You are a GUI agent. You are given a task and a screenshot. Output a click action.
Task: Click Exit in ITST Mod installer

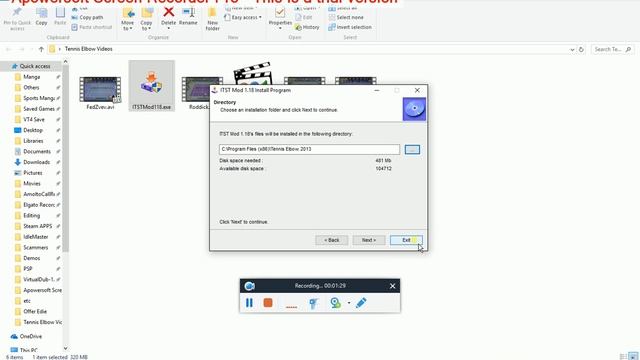click(406, 240)
